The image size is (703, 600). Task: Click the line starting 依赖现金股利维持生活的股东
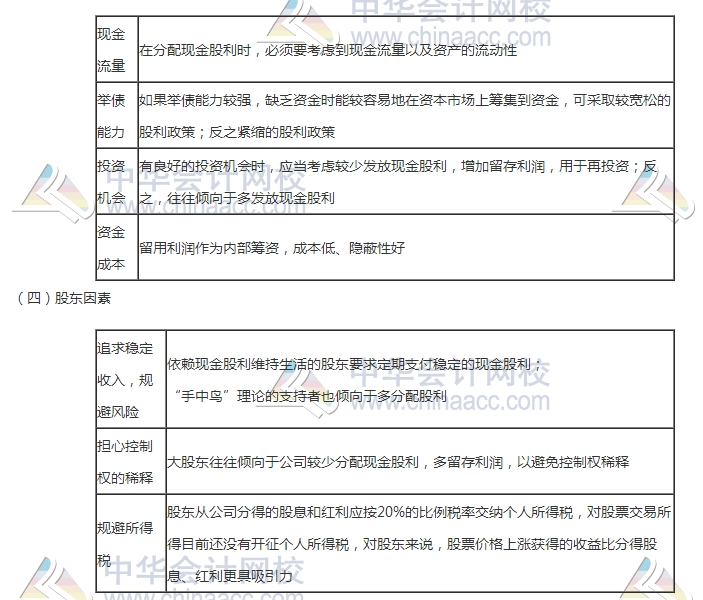[x=355, y=364]
